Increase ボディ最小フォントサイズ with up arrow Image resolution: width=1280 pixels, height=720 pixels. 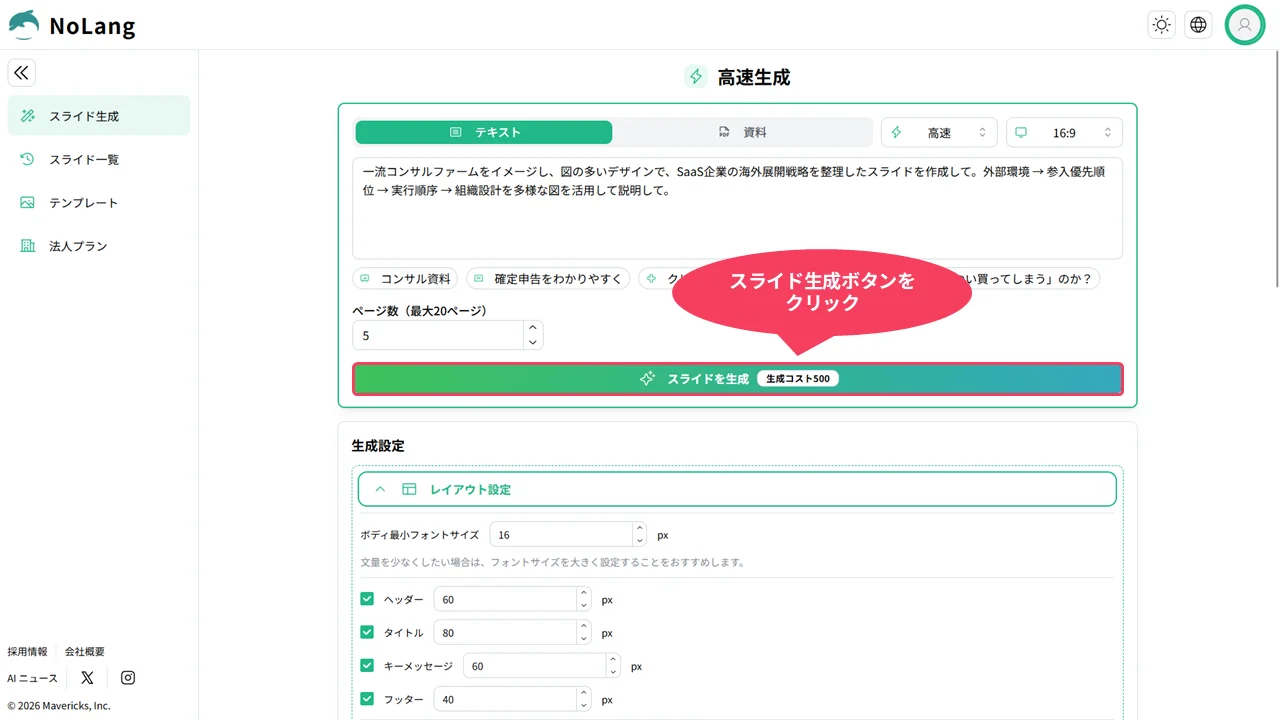point(640,528)
